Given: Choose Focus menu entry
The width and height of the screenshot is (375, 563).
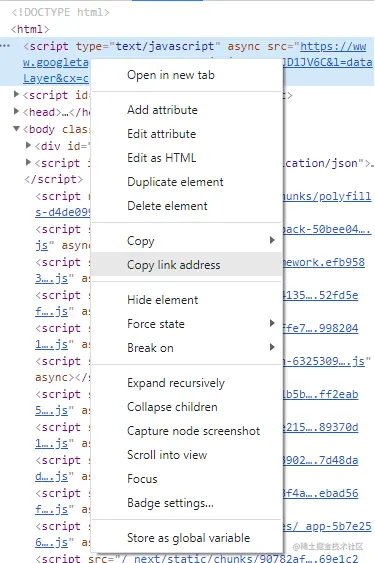Looking at the screenshot, I should (186, 479).
